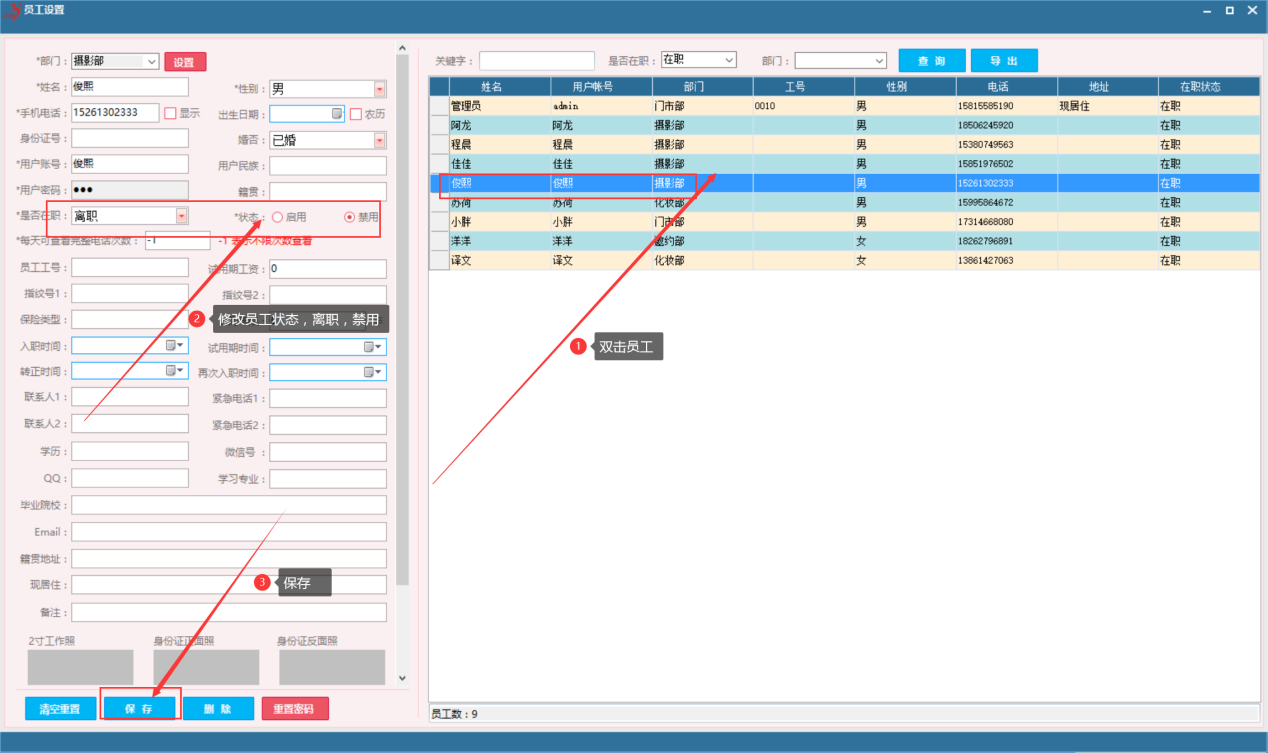Open the 出生日期 calendar picker icon
Screen dimensions: 1268x753
(337, 114)
